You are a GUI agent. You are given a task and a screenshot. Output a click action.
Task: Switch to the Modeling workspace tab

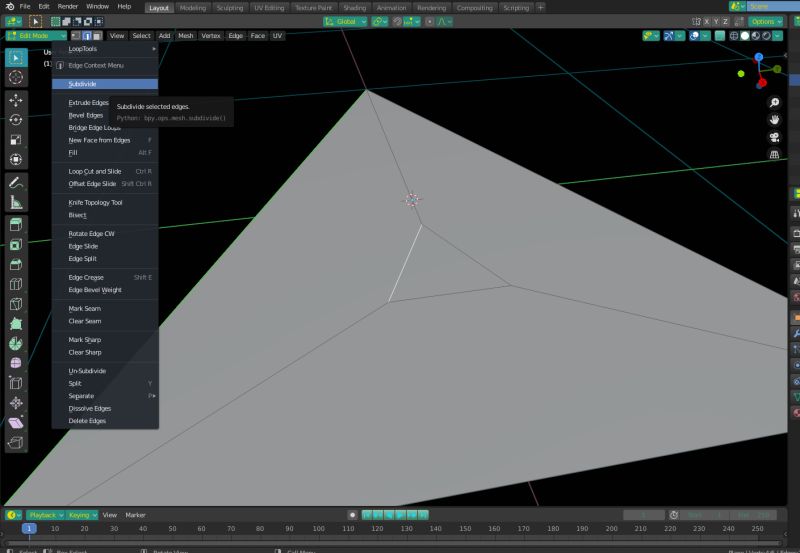[x=192, y=8]
